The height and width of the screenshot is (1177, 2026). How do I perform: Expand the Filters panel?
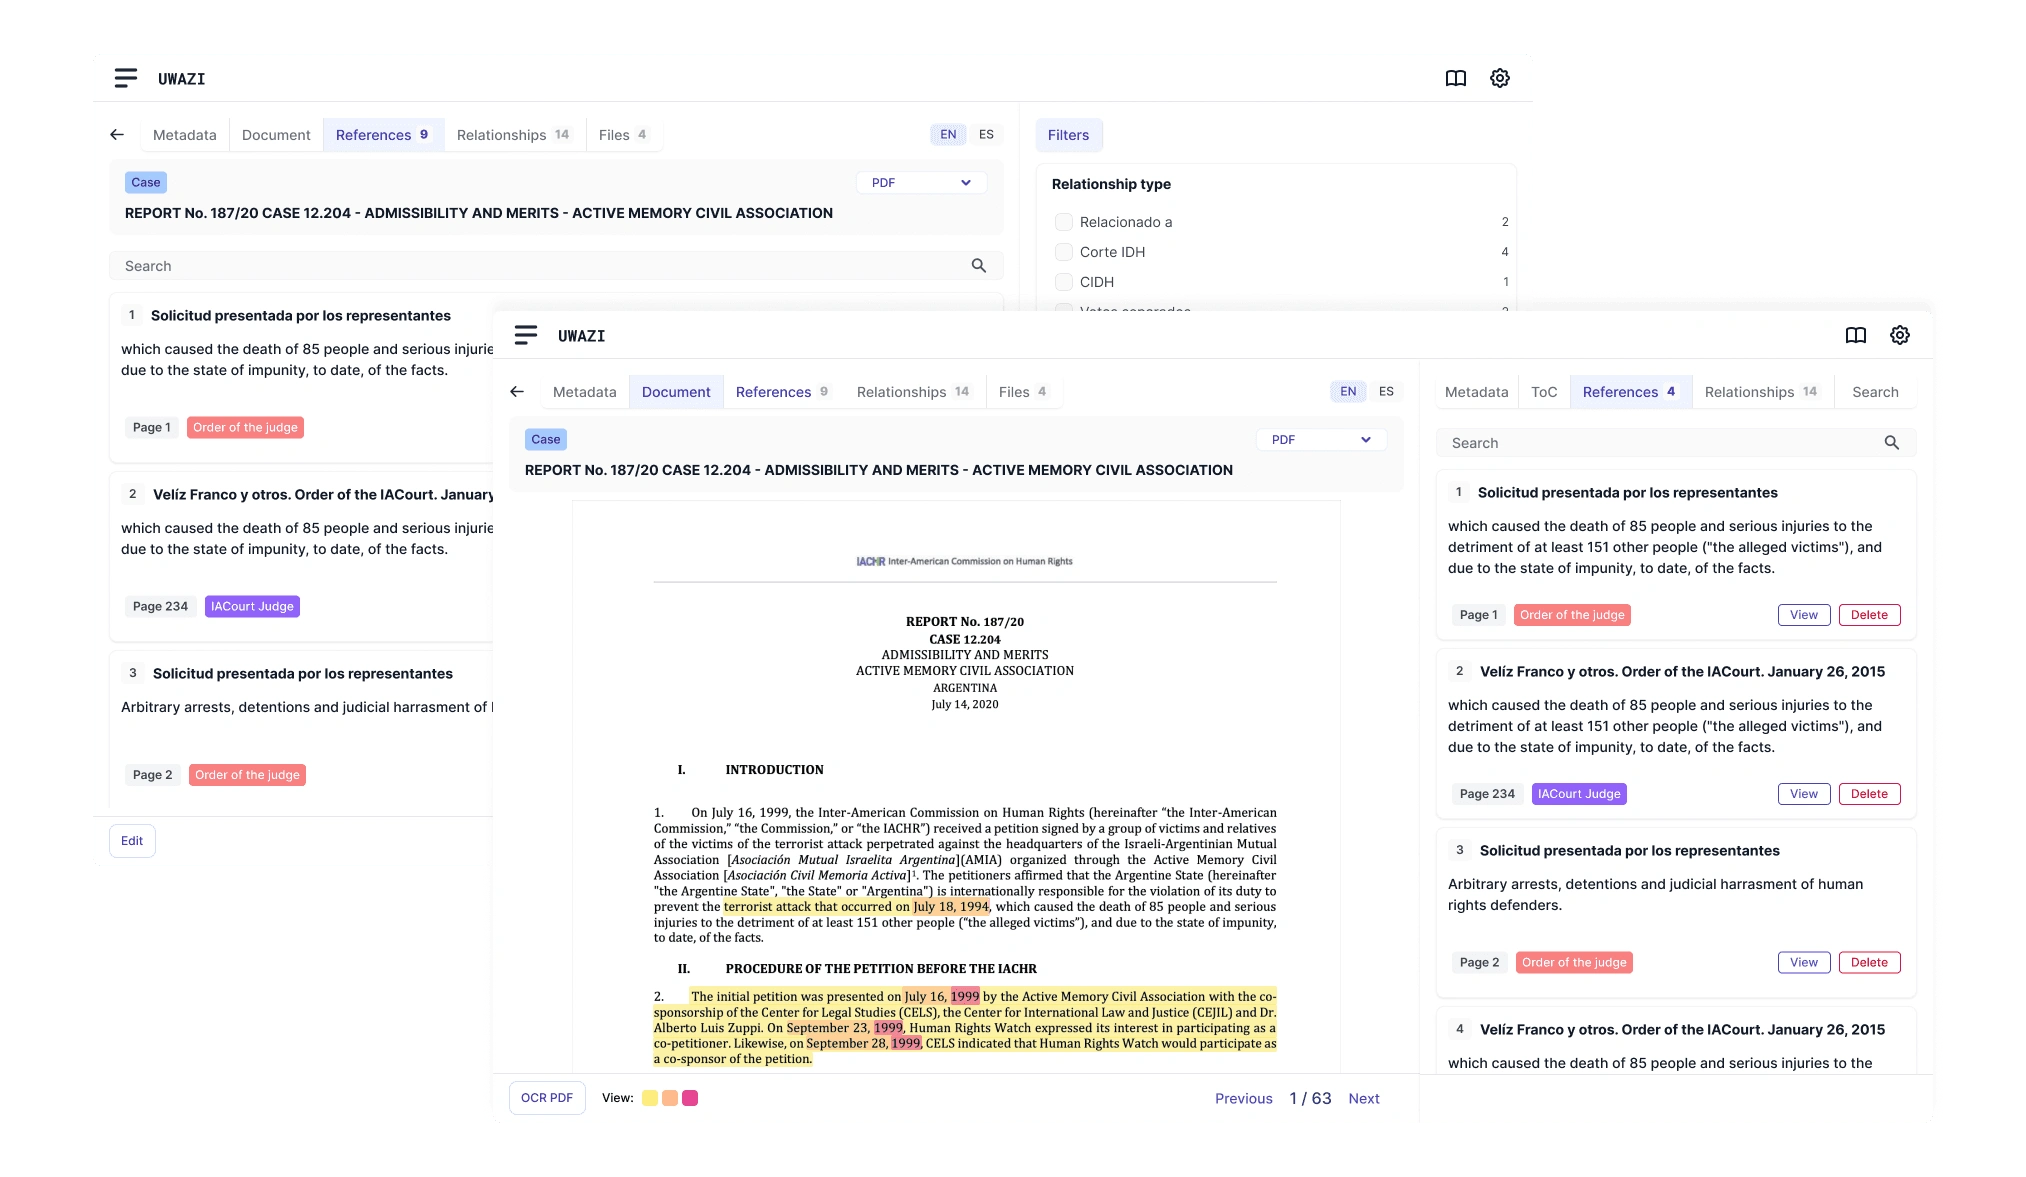tap(1068, 134)
